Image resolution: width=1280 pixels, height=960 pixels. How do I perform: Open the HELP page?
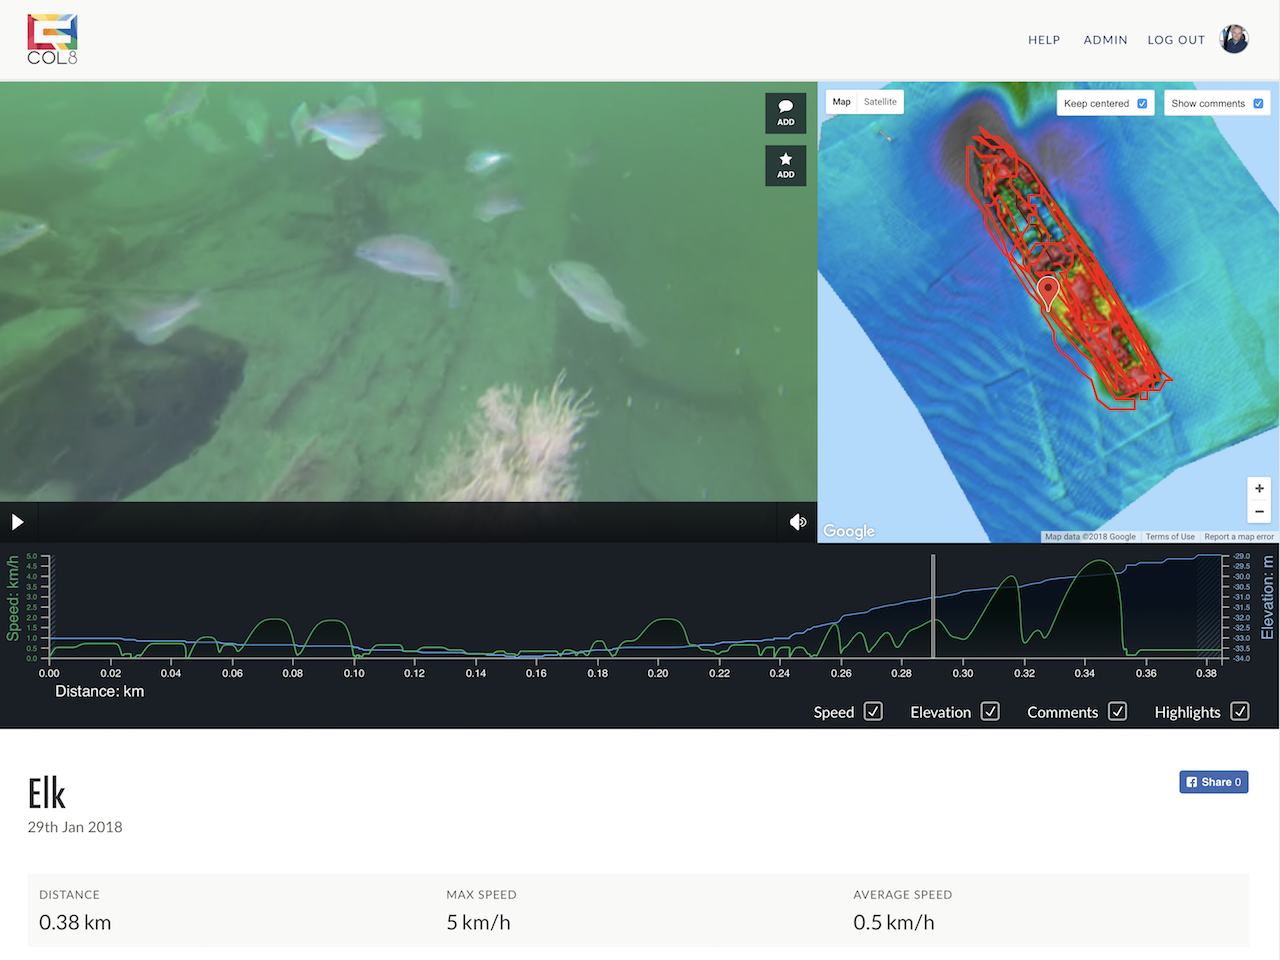tap(1044, 40)
